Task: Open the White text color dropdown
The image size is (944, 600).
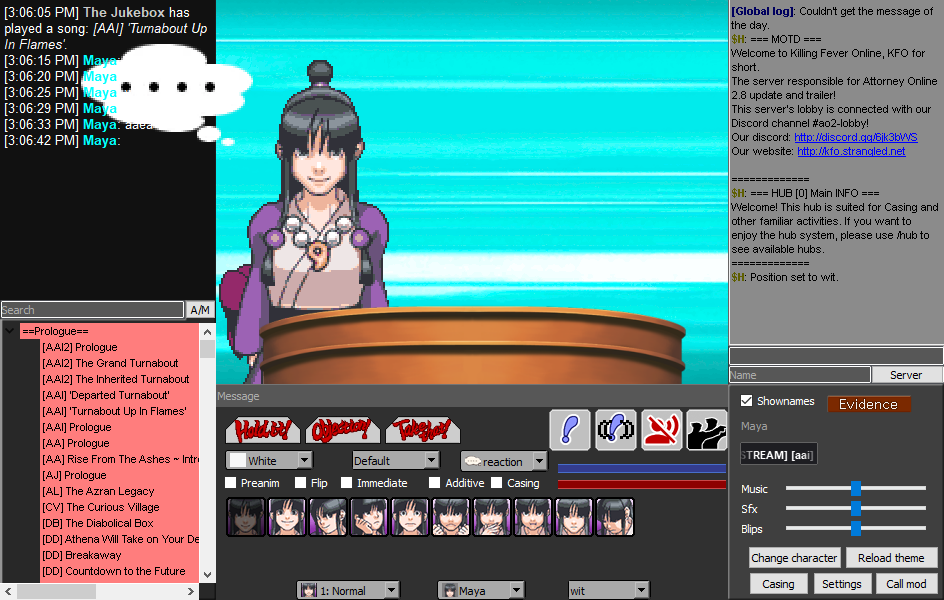Action: (269, 460)
